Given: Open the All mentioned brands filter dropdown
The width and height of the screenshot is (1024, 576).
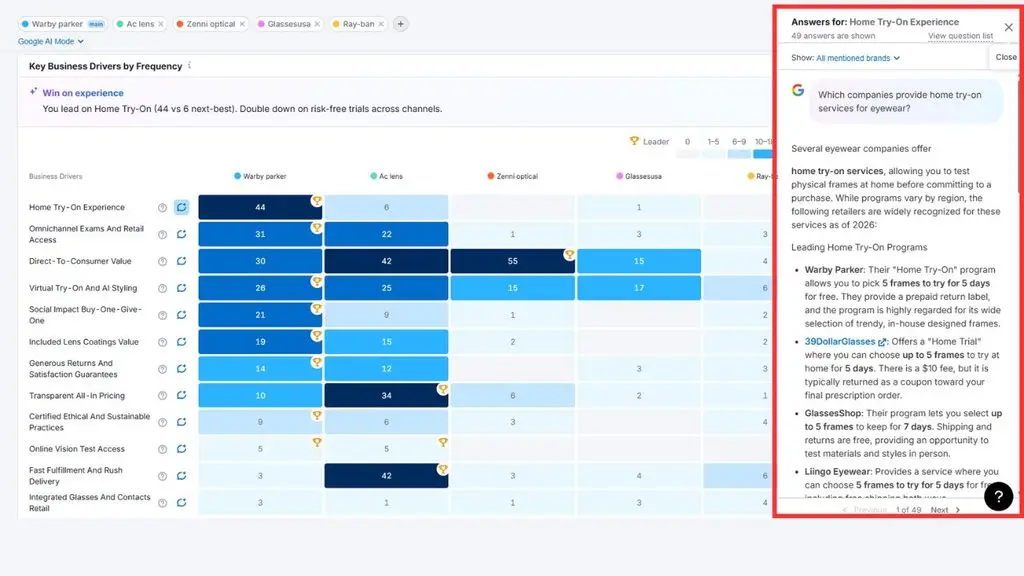Looking at the screenshot, I should click(x=858, y=58).
